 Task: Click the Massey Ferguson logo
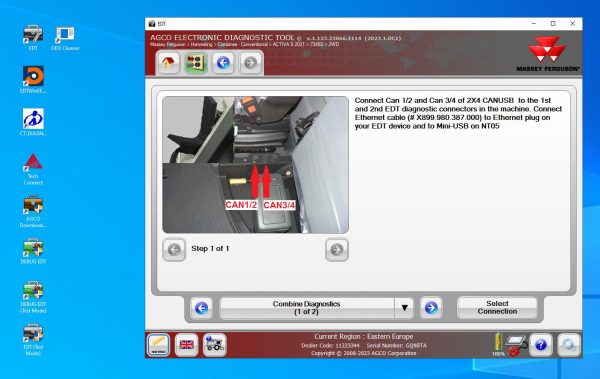pyautogui.click(x=548, y=54)
